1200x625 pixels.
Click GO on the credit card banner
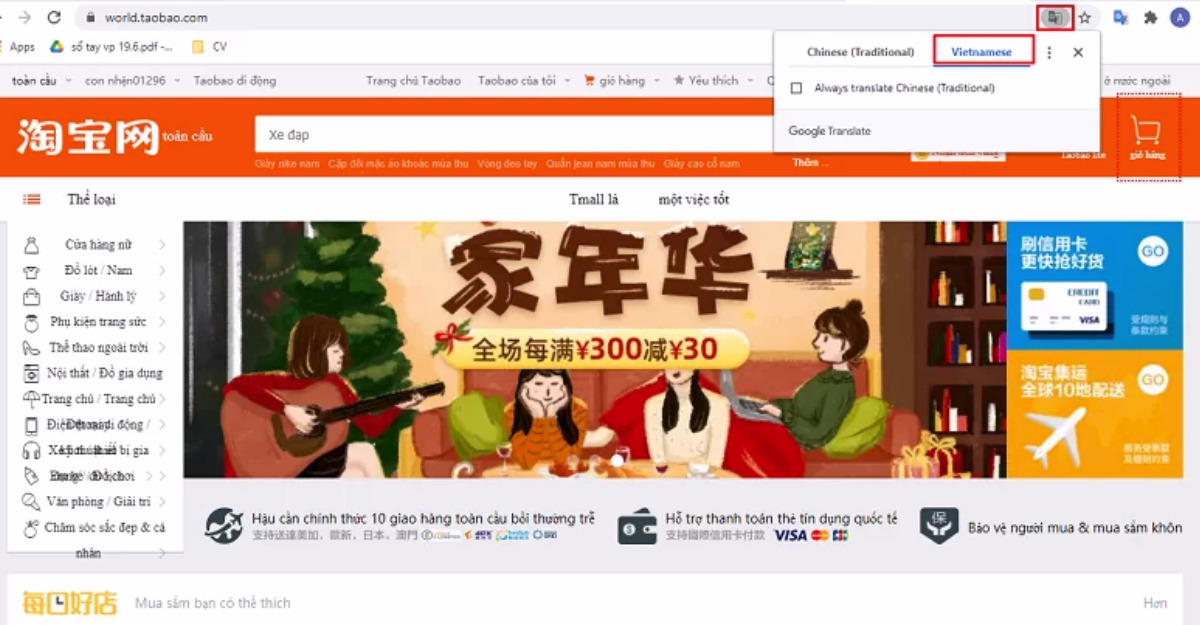click(1153, 250)
